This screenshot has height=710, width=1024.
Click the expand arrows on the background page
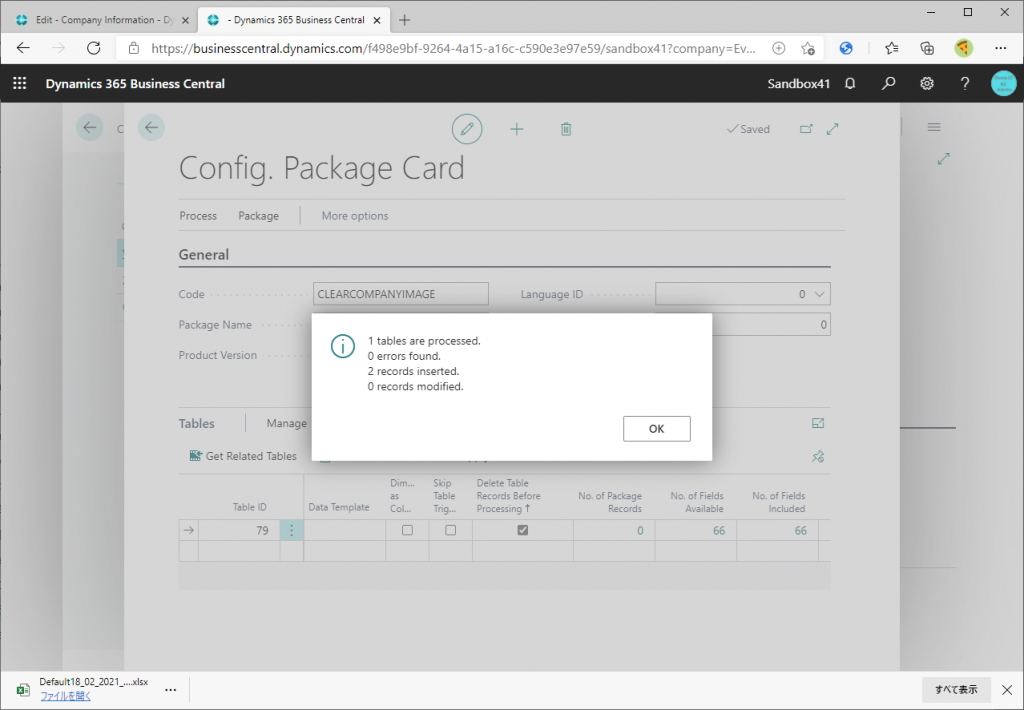coord(943,159)
